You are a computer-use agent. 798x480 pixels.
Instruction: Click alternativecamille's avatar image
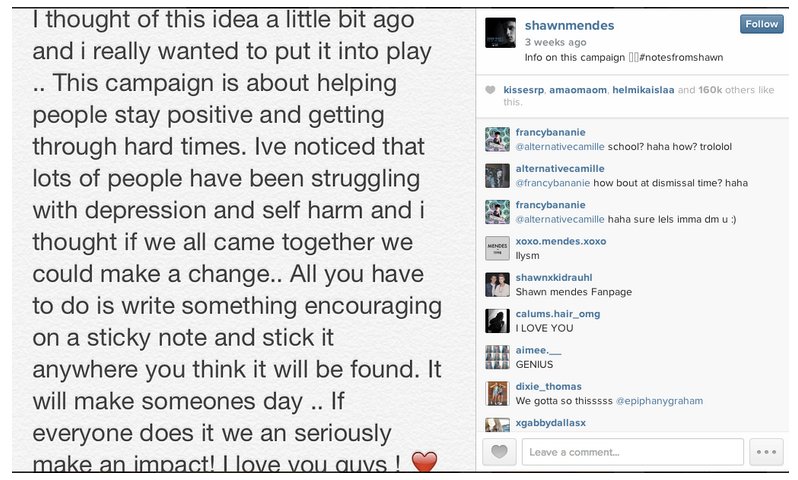coord(497,175)
